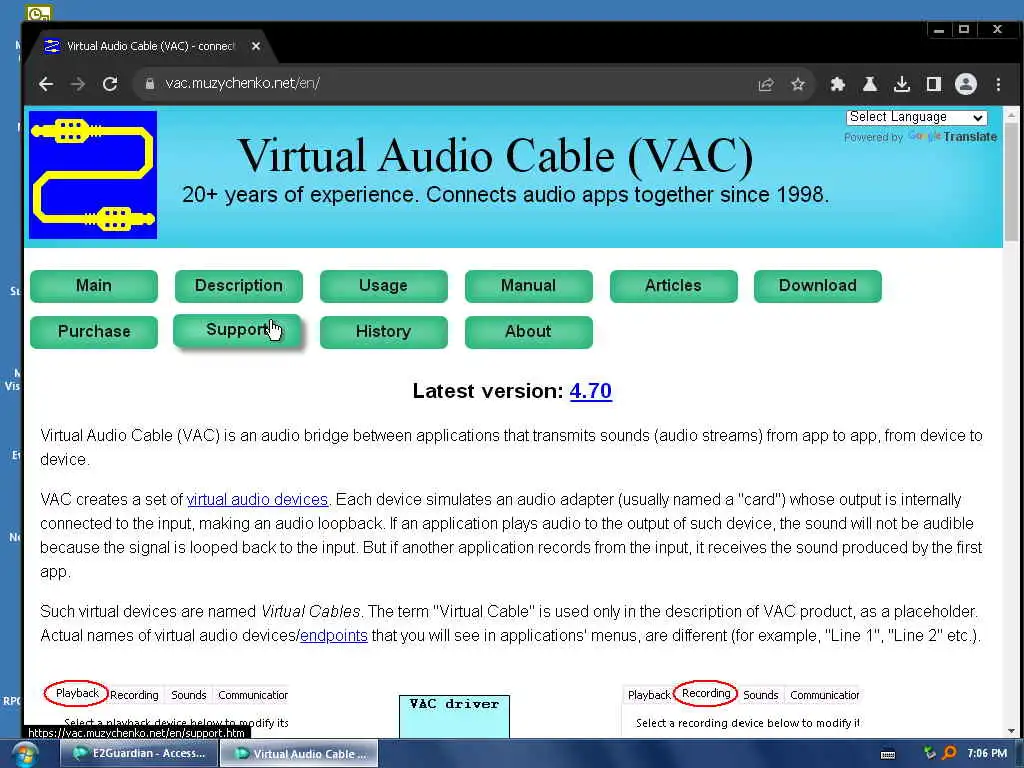Open the Download page button
This screenshot has height=768, width=1024.
[818, 286]
